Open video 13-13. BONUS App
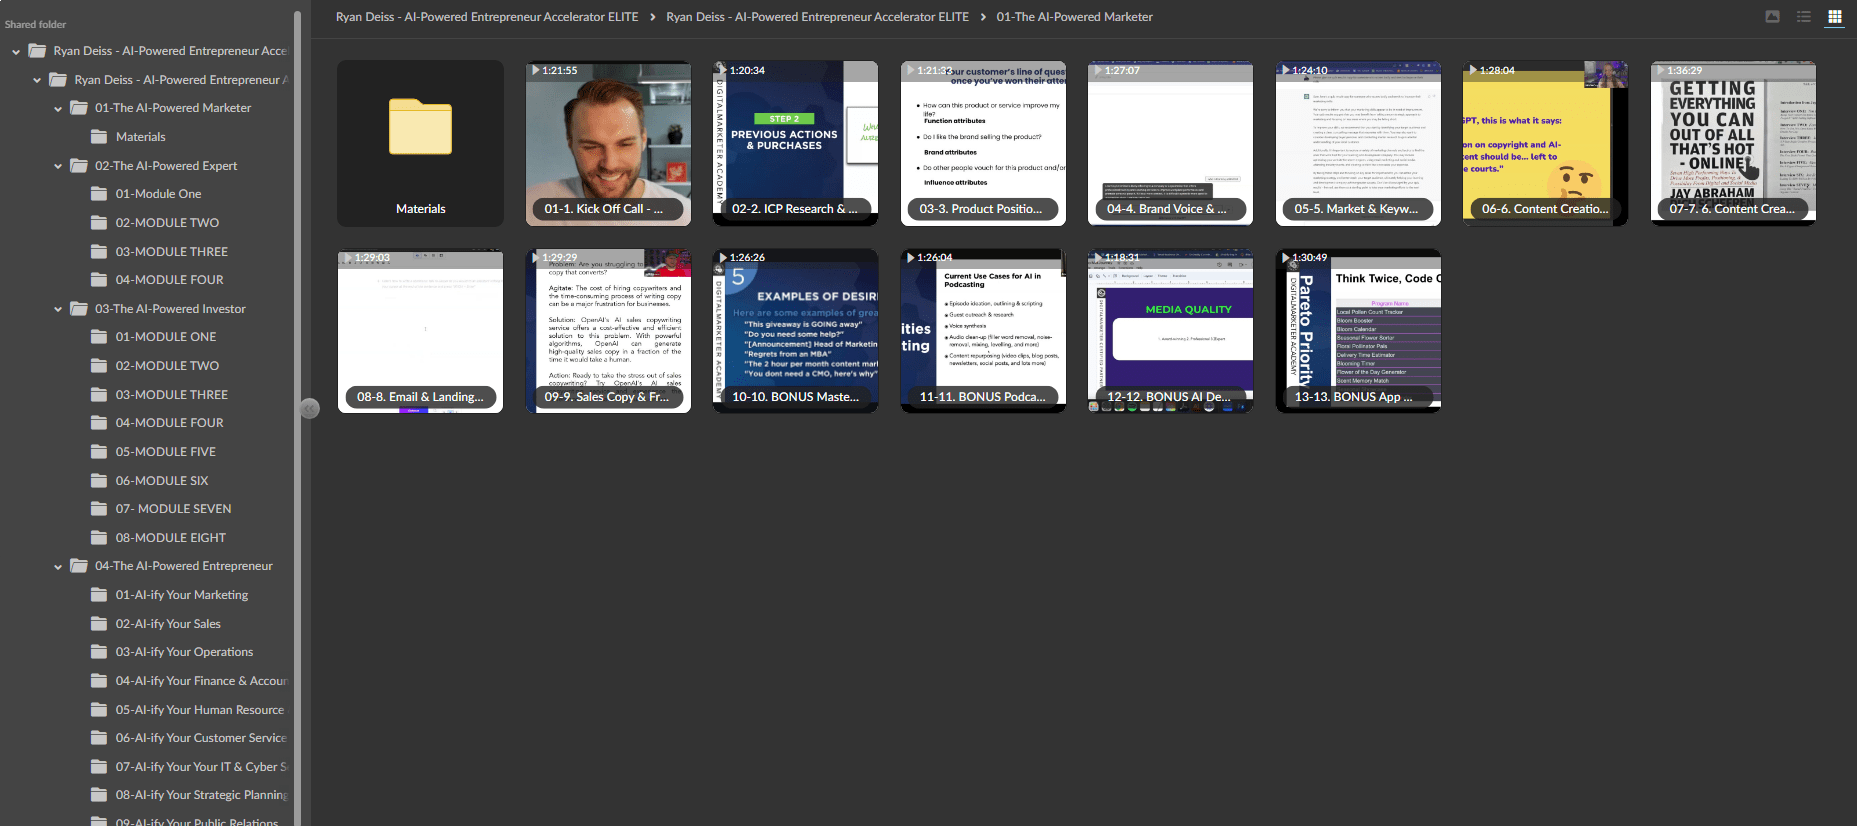 (x=1358, y=331)
